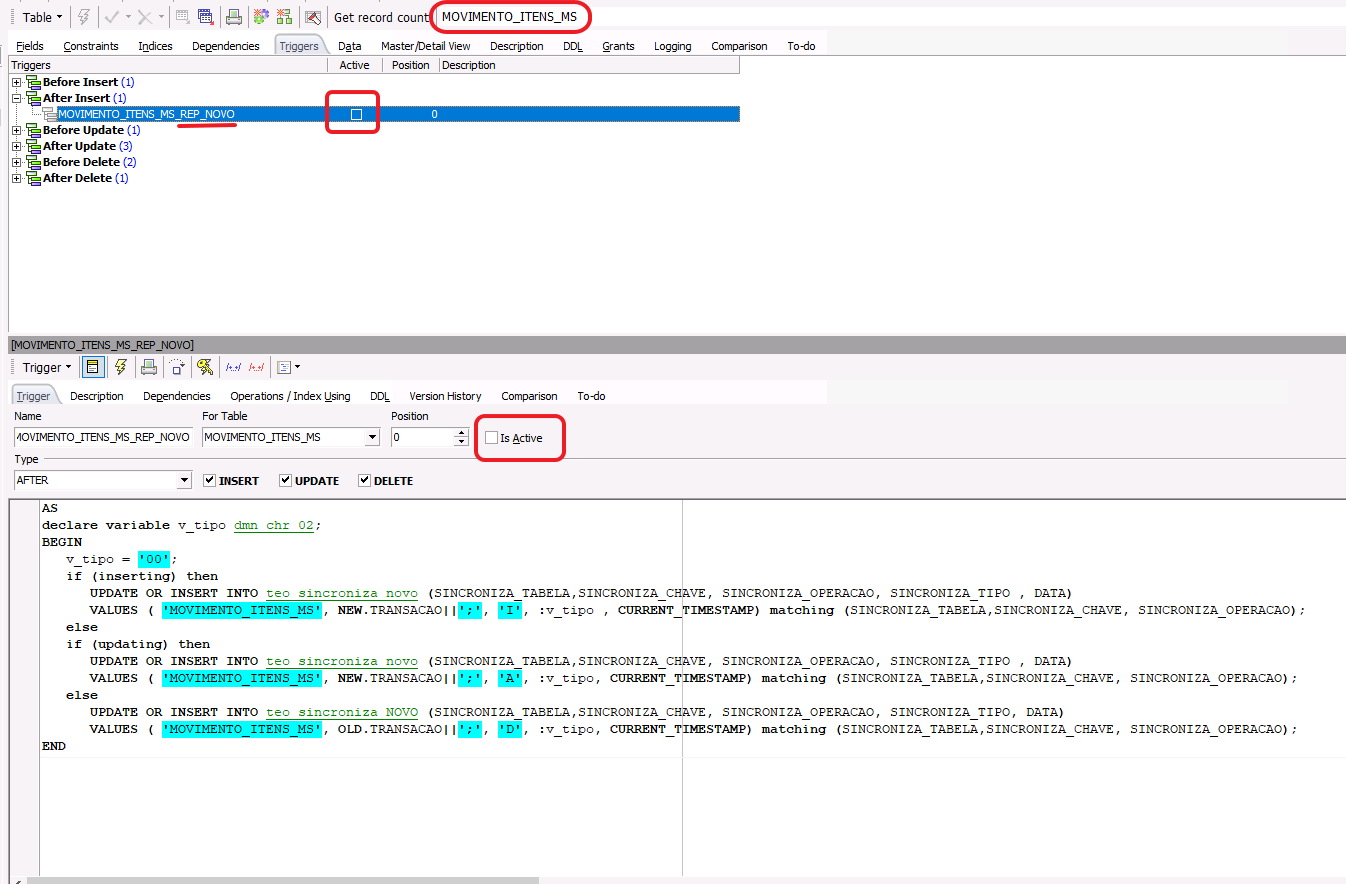Open the Trigger dropdown menu
Screen dimensions: 1346x884
point(47,367)
